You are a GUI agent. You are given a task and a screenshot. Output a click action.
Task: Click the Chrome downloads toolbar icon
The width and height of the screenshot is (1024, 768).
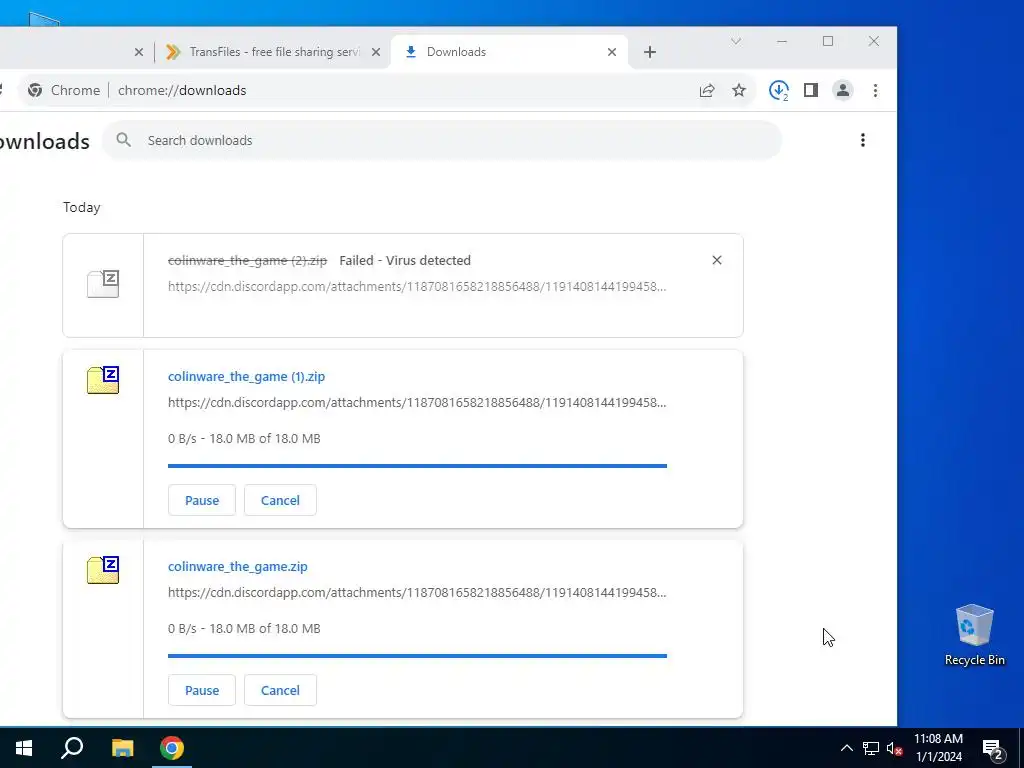[x=778, y=90]
